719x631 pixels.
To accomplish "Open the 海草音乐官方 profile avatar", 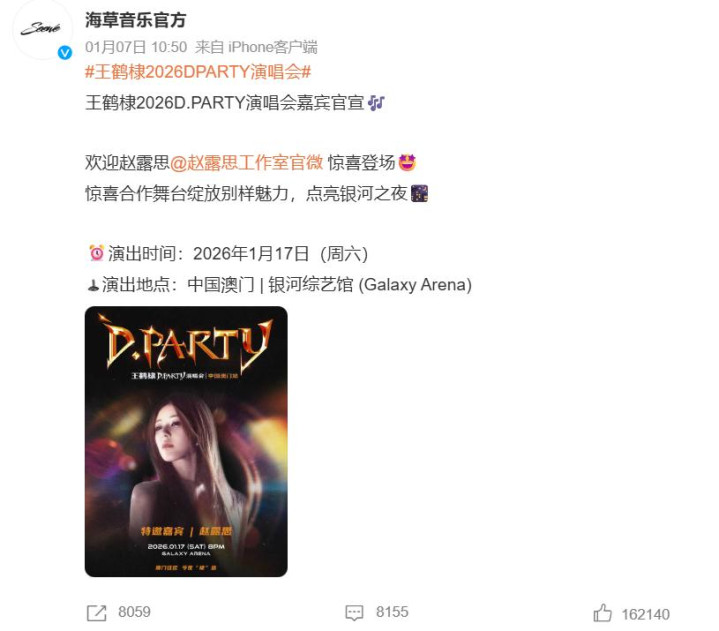I will click(41, 30).
